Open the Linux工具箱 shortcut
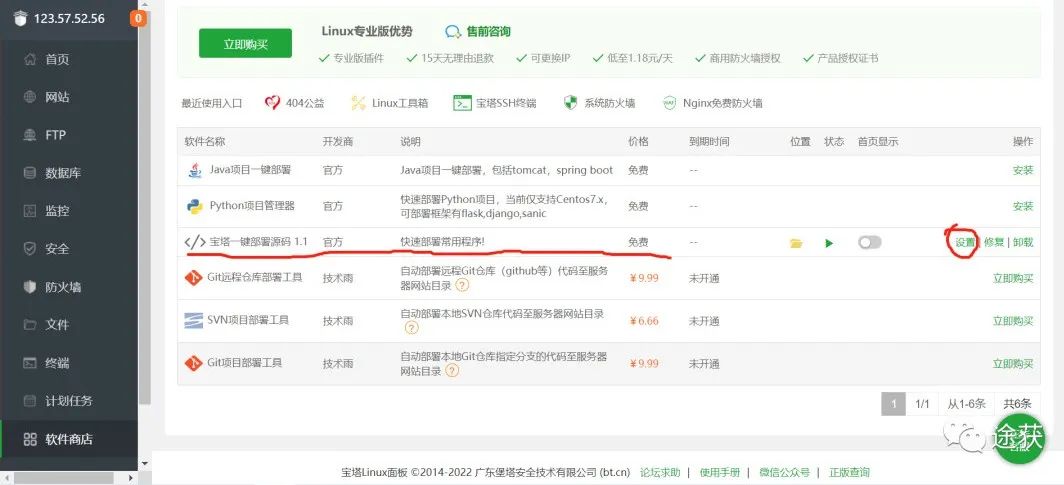This screenshot has height=485, width=1064. pyautogui.click(x=390, y=103)
